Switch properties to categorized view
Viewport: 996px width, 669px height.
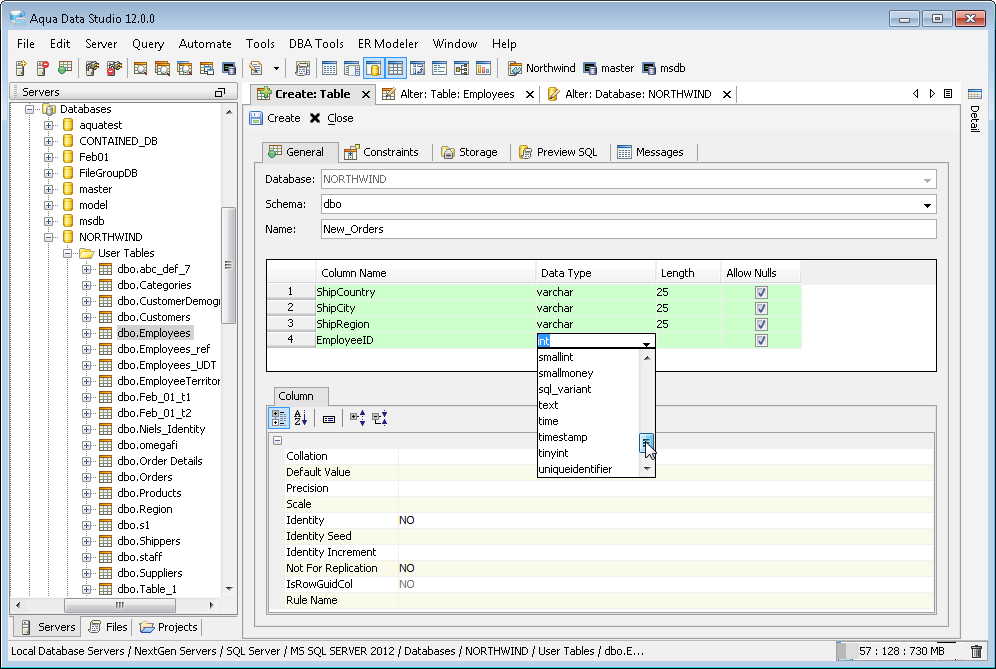(x=280, y=419)
